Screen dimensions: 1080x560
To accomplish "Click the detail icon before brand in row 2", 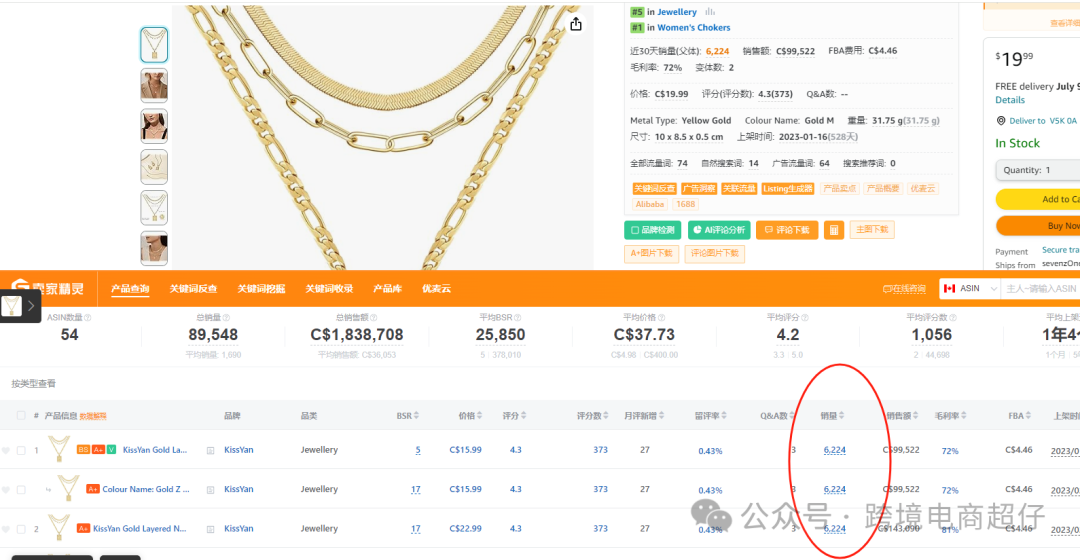I will (210, 529).
